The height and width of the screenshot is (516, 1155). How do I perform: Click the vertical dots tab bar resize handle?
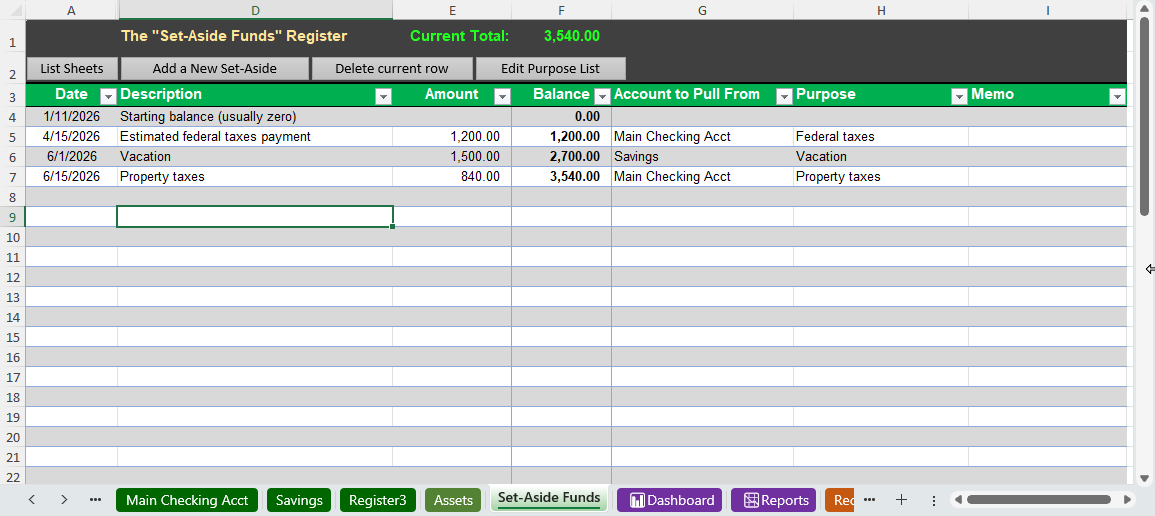pos(933,500)
